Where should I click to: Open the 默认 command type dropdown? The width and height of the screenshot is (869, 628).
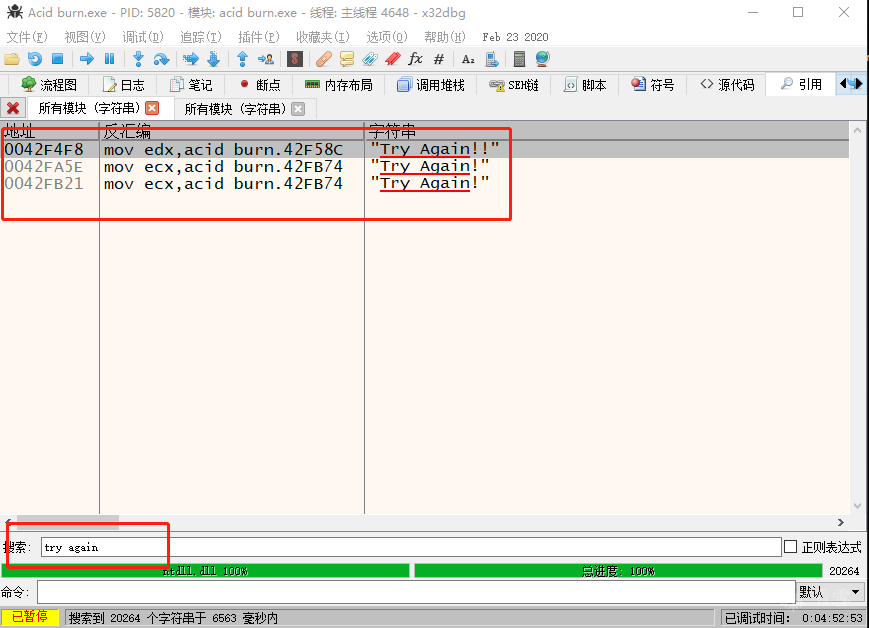pyautogui.click(x=830, y=592)
